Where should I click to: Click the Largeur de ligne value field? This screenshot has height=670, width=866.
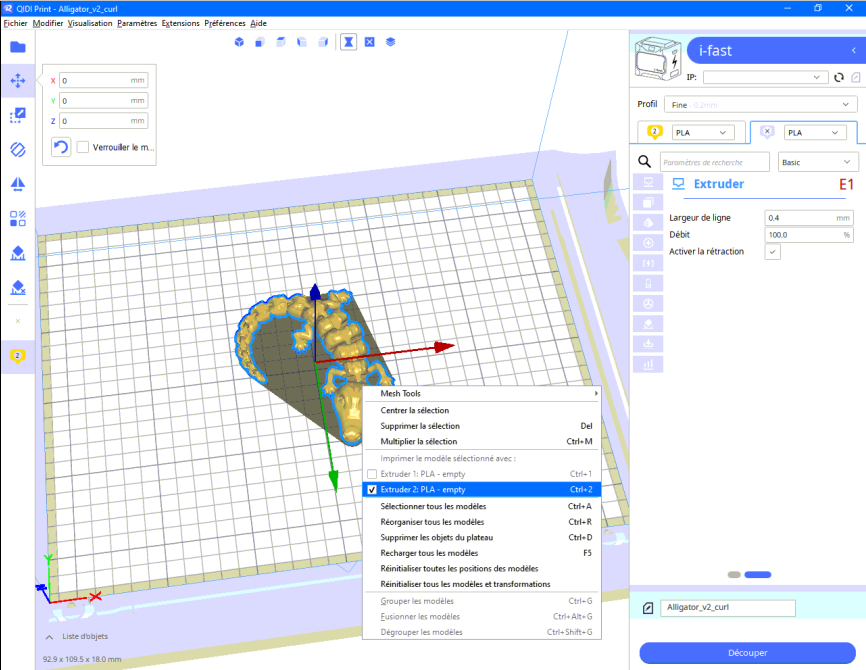pyautogui.click(x=809, y=218)
